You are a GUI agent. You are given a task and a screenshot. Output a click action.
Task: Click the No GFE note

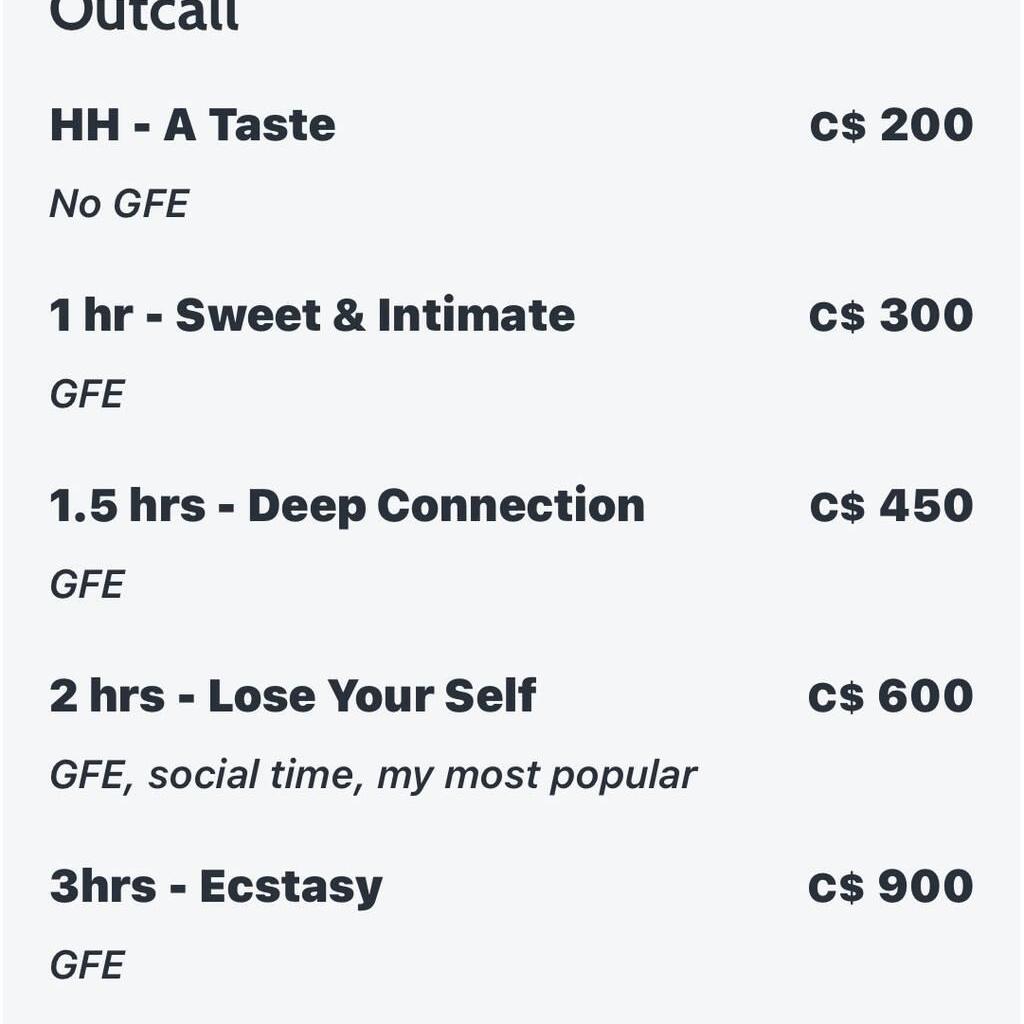pos(119,204)
